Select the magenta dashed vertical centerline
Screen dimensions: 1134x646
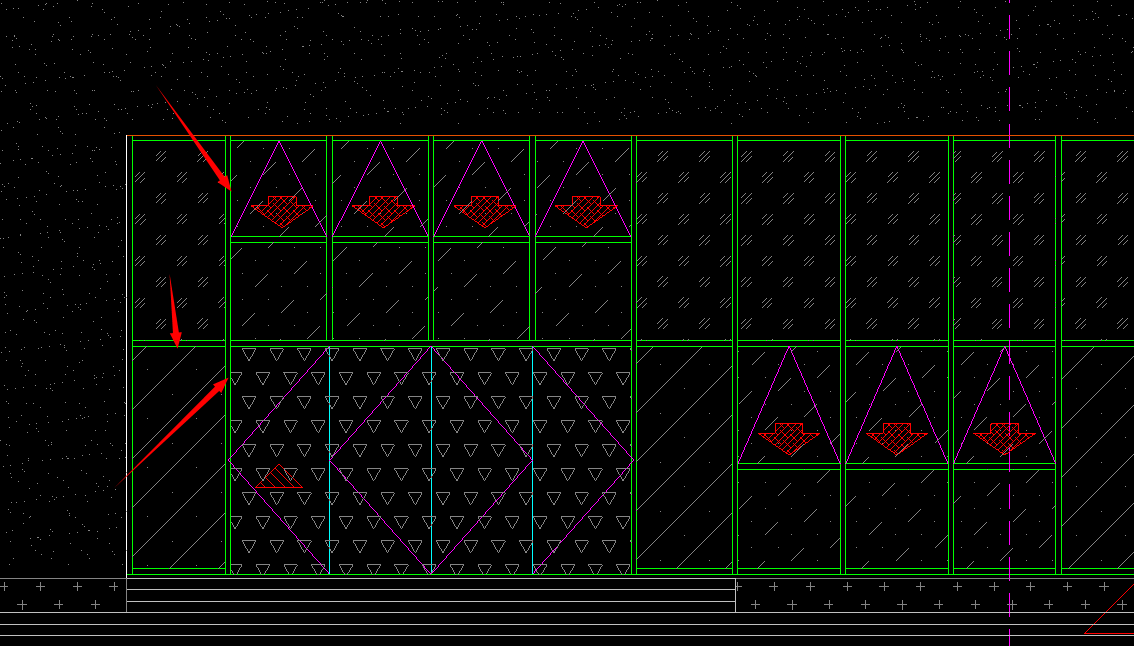click(x=1010, y=323)
